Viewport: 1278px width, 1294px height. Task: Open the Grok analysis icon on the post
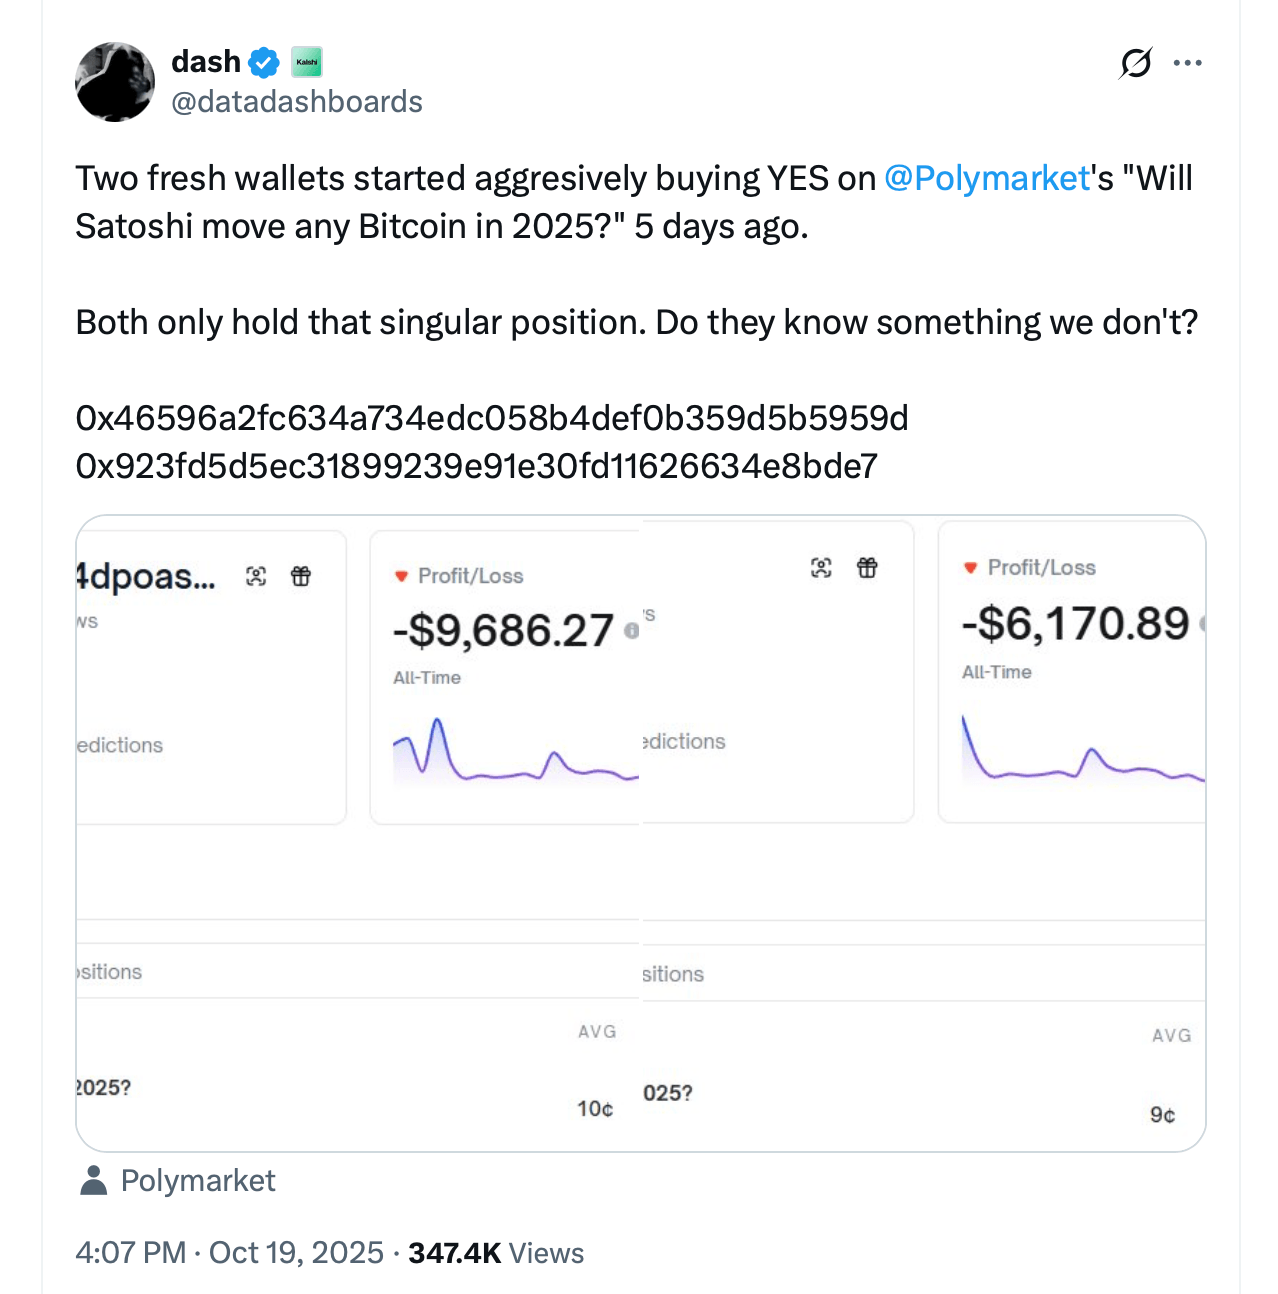pos(1135,62)
